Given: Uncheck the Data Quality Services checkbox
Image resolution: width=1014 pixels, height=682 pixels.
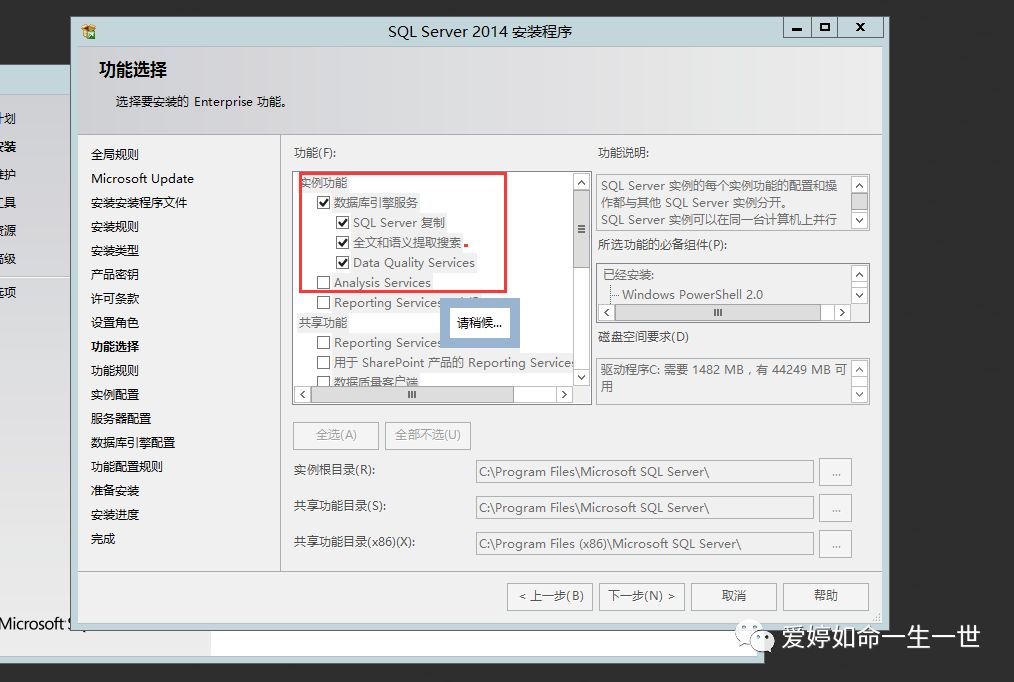Looking at the screenshot, I should tap(343, 262).
